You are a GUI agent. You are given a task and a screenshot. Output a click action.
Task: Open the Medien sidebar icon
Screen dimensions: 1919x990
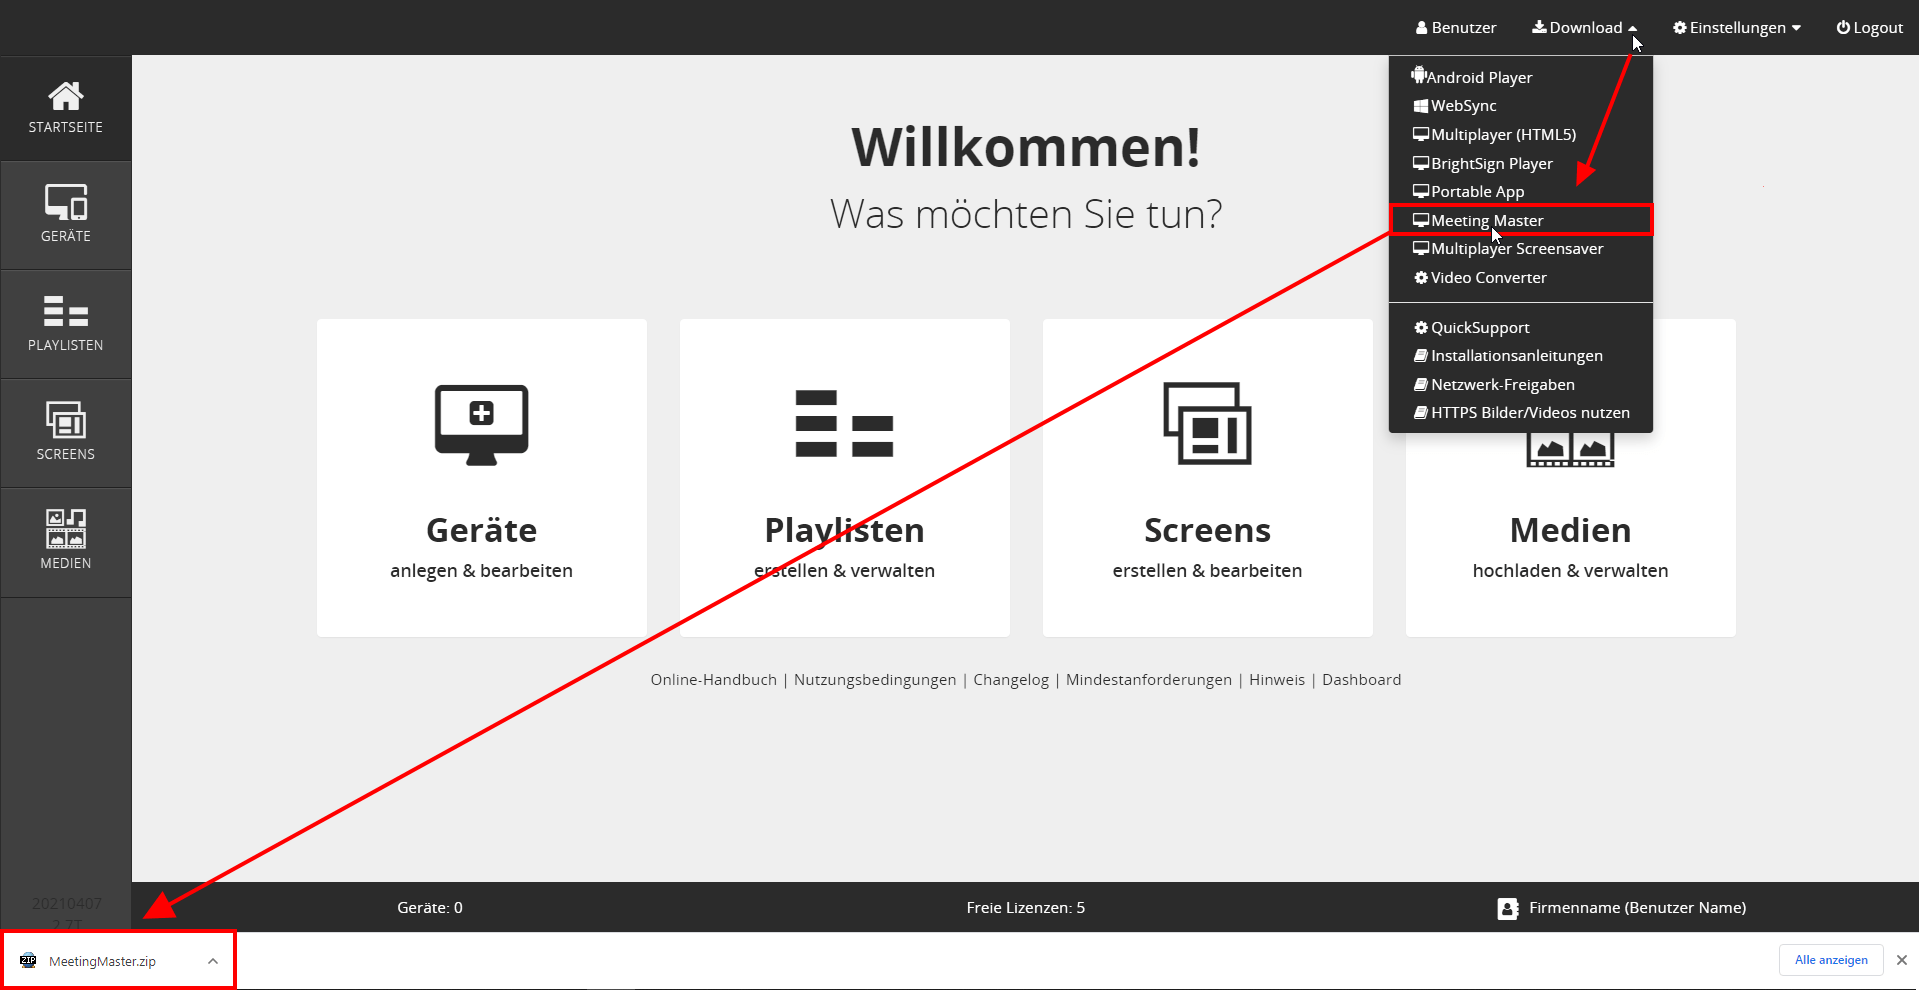point(65,529)
